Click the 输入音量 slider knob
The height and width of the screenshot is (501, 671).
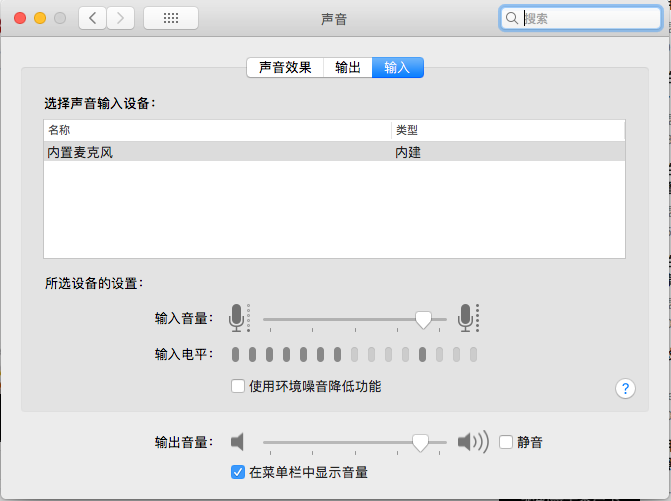point(423,319)
